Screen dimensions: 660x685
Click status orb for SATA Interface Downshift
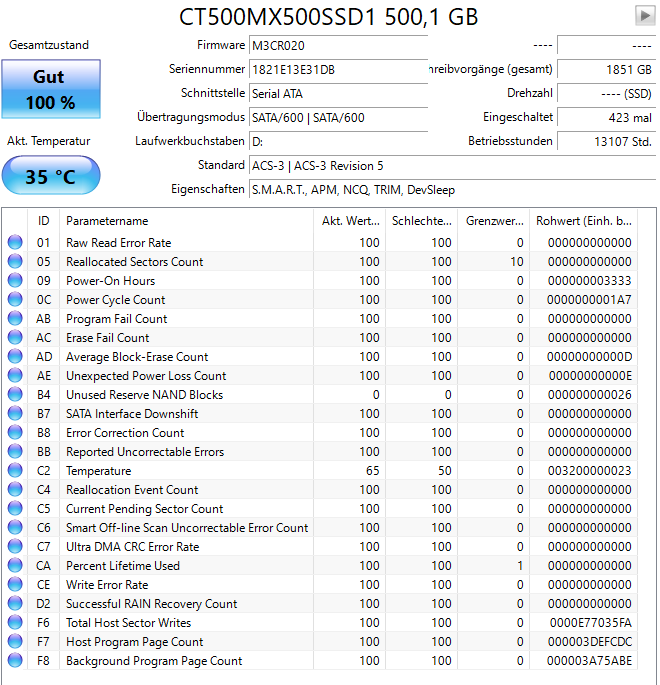click(x=15, y=413)
